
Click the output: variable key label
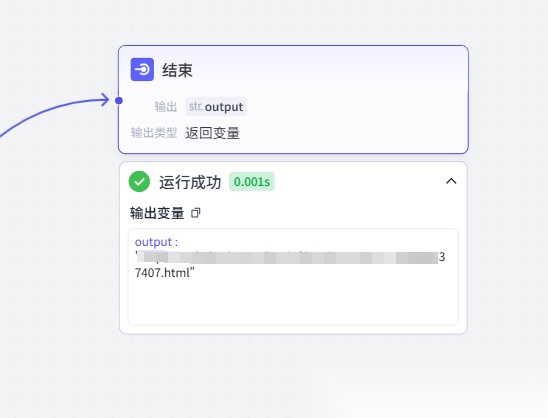(x=157, y=242)
